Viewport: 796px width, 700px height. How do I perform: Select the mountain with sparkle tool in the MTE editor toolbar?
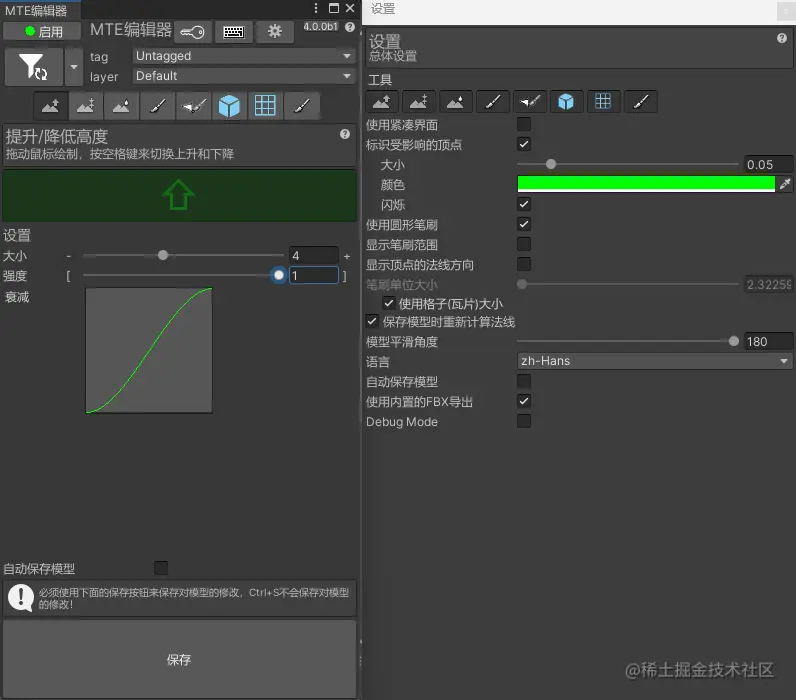[x=86, y=106]
